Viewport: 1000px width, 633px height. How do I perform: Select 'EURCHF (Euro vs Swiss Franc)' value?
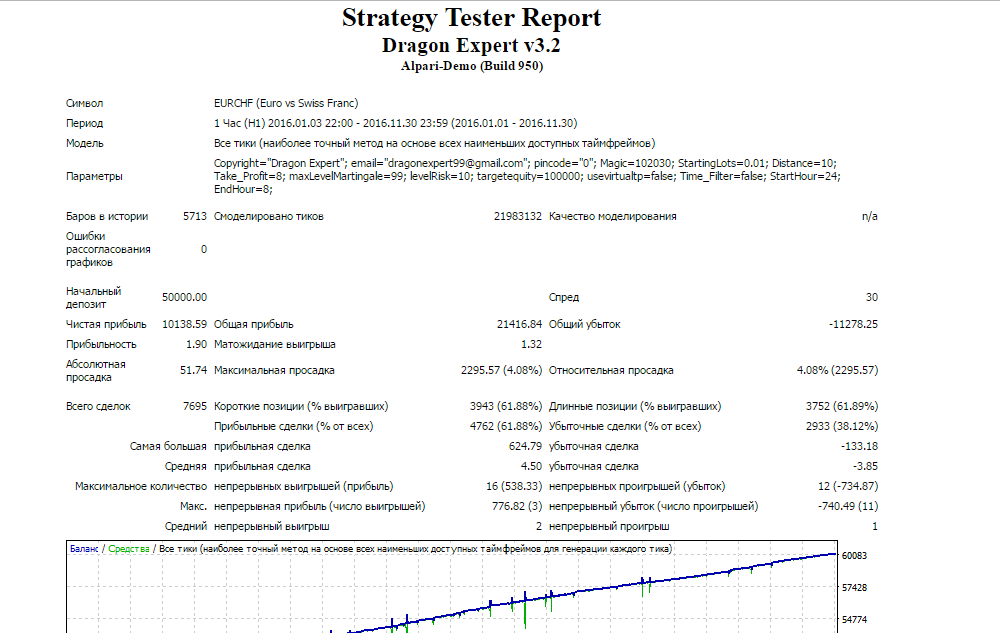tap(286, 103)
